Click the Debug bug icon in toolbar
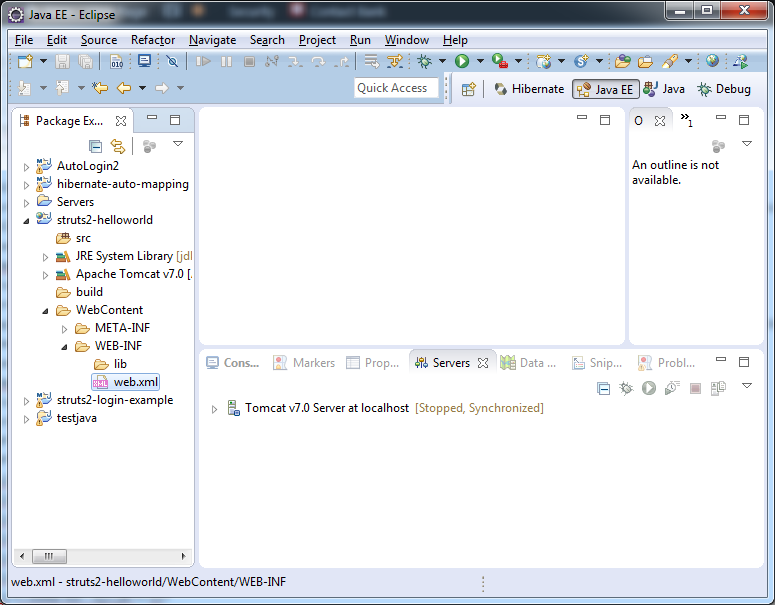Viewport: 775px width, 605px height. 424,61
